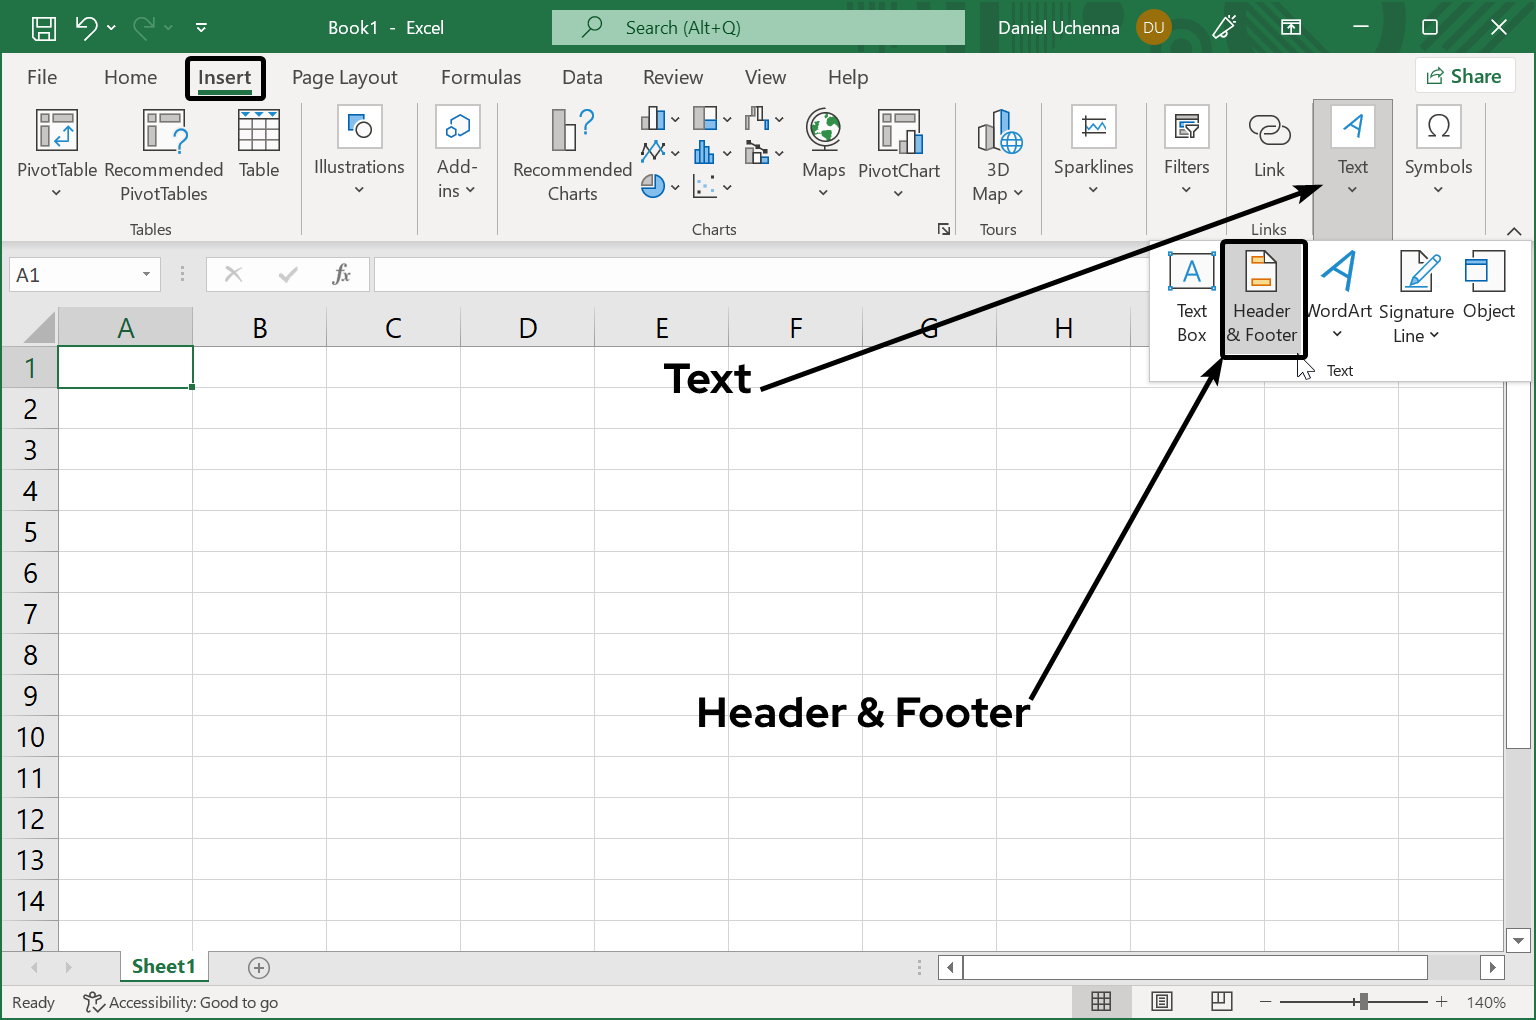This screenshot has height=1020, width=1536.
Task: Switch to the Page Layout tab
Action: coord(344,77)
